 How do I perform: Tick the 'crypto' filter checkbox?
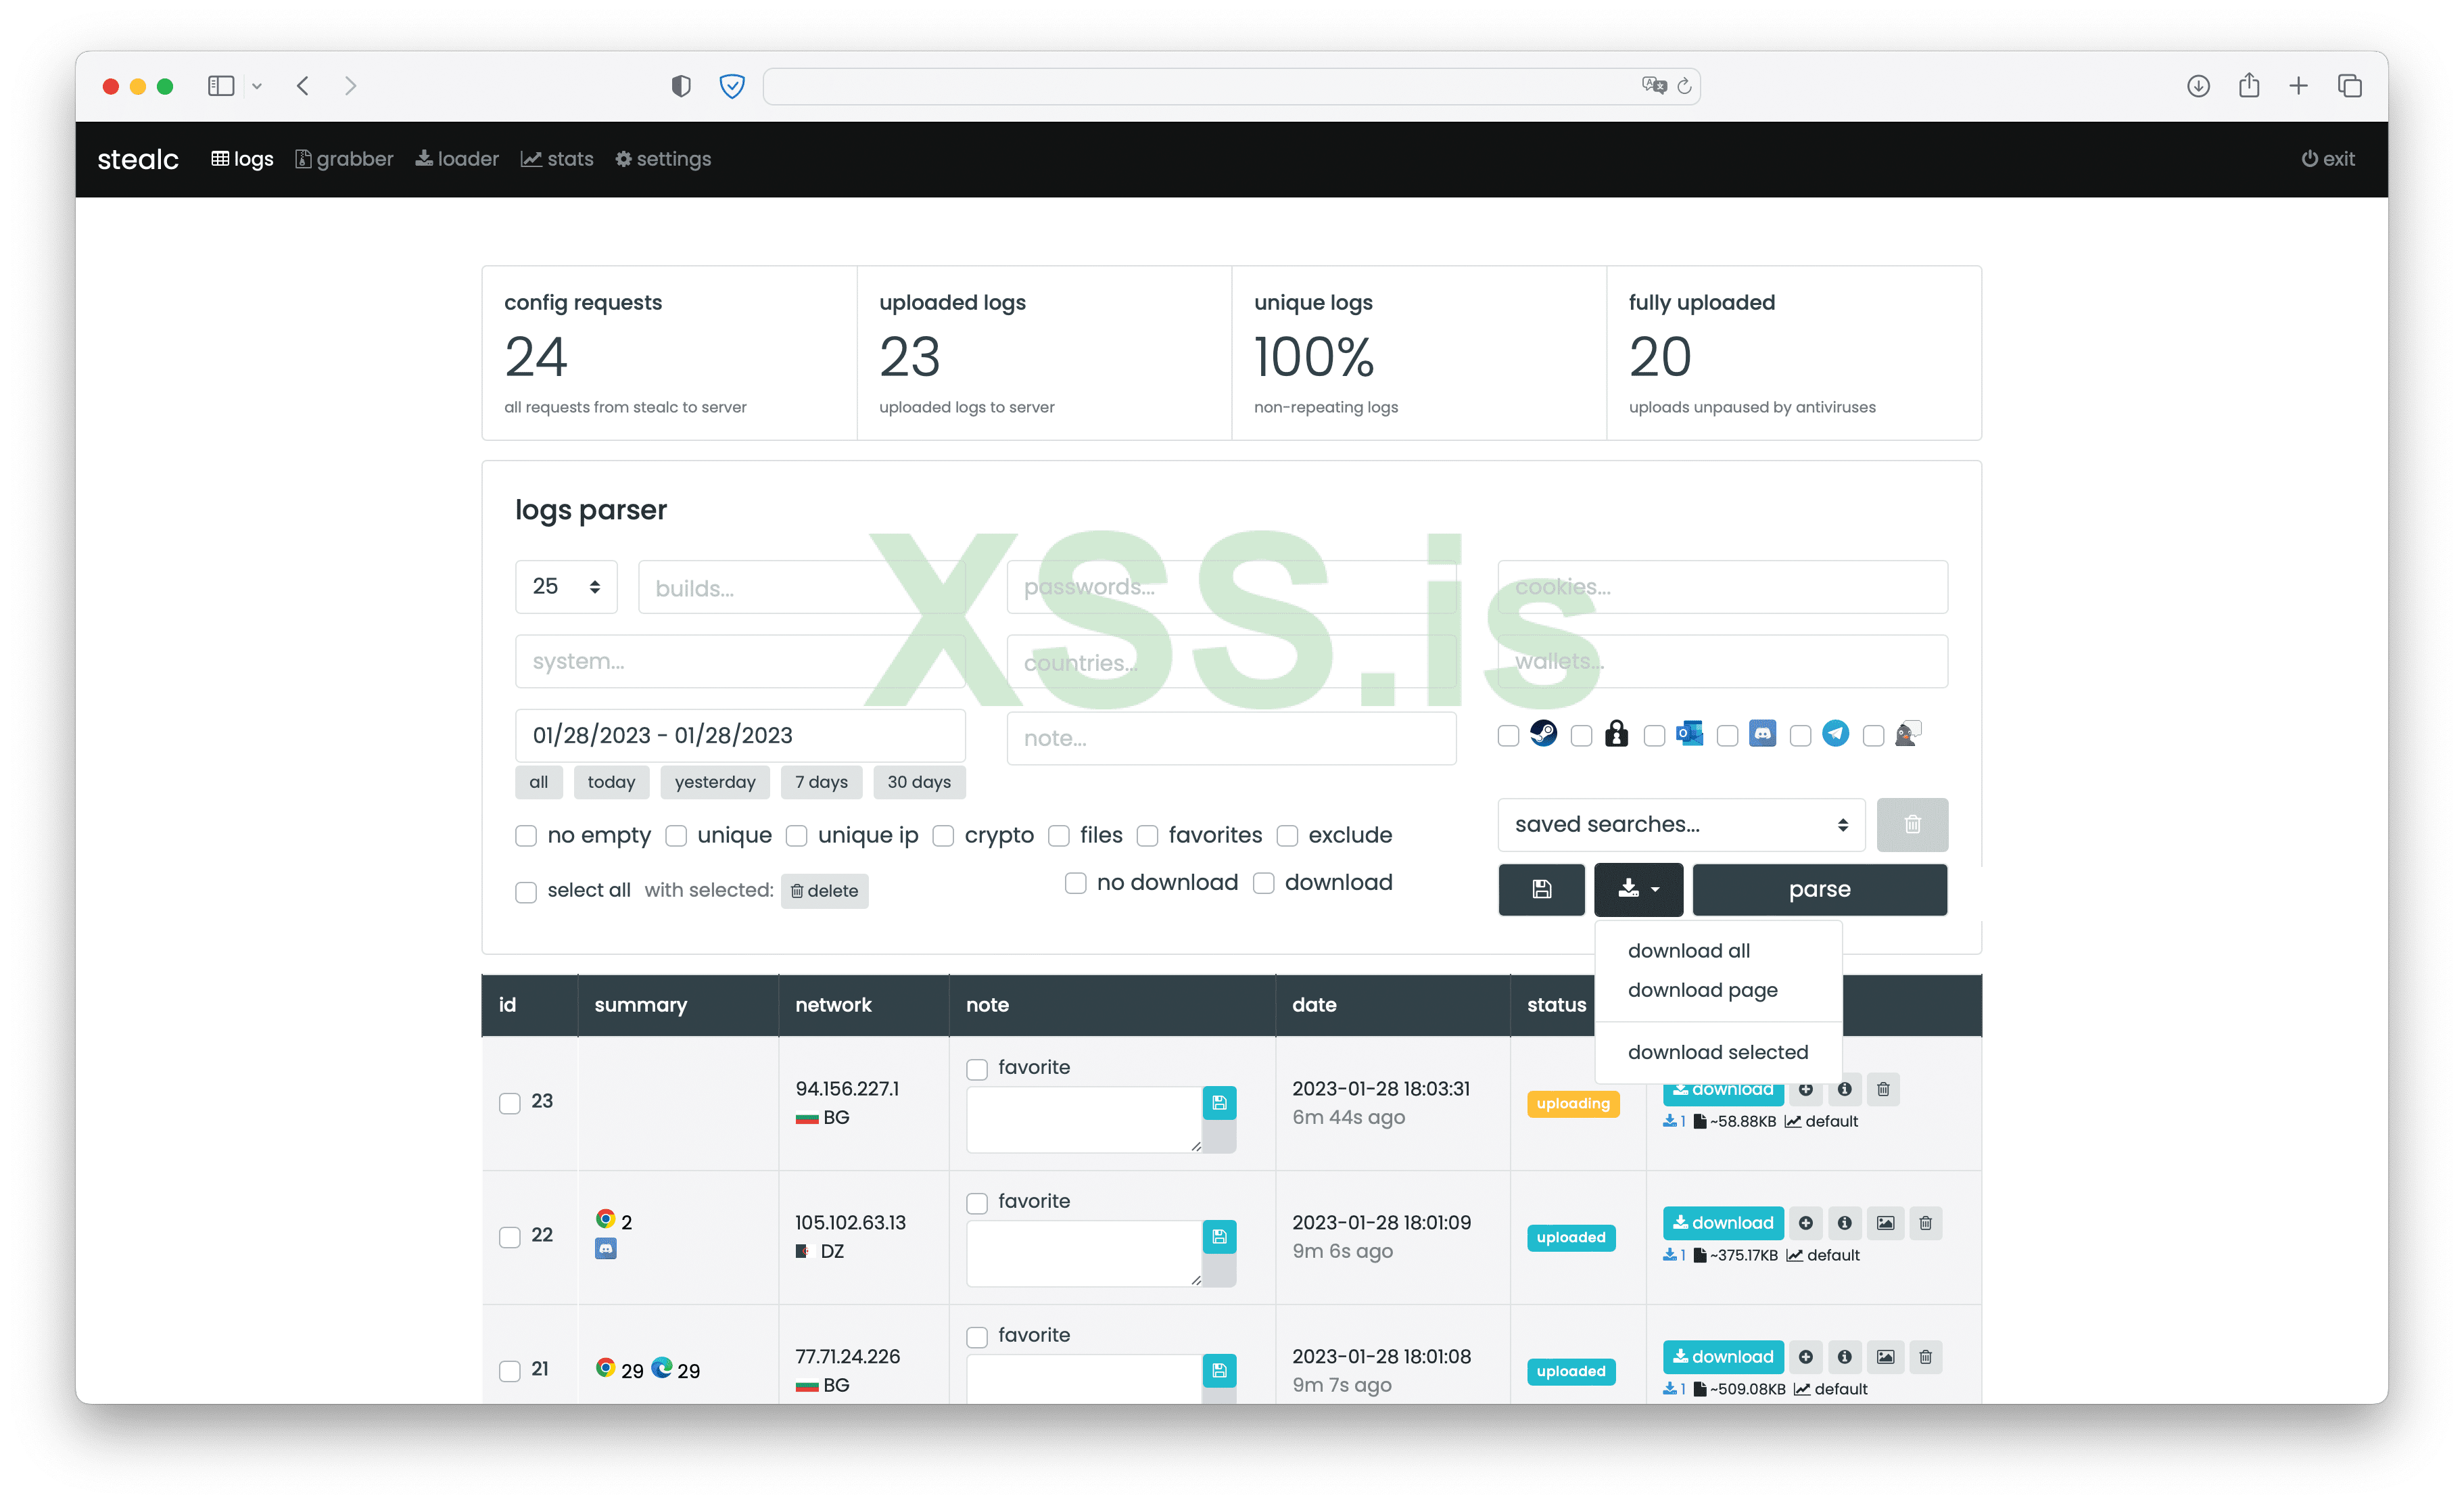coord(943,835)
